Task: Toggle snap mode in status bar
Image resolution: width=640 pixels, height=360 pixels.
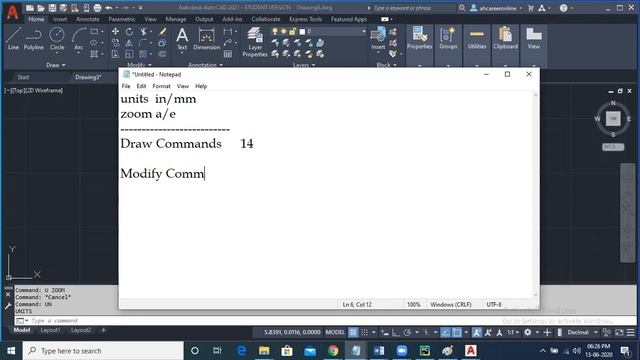Action: [364, 333]
